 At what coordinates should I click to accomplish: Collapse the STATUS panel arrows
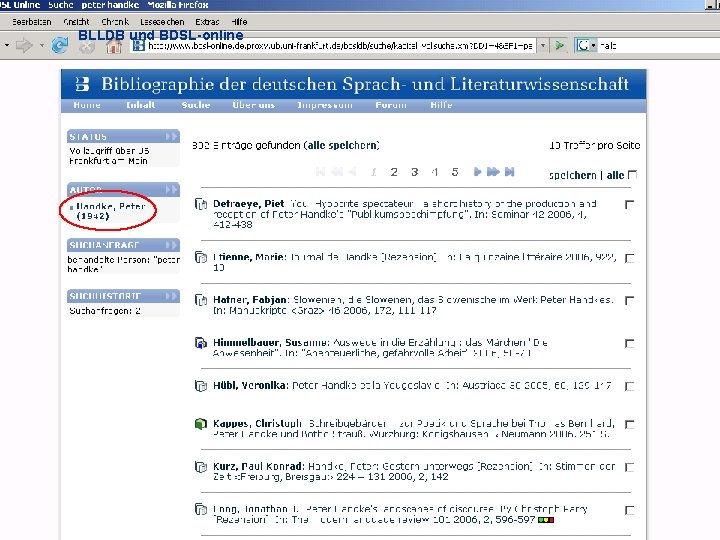[171, 136]
